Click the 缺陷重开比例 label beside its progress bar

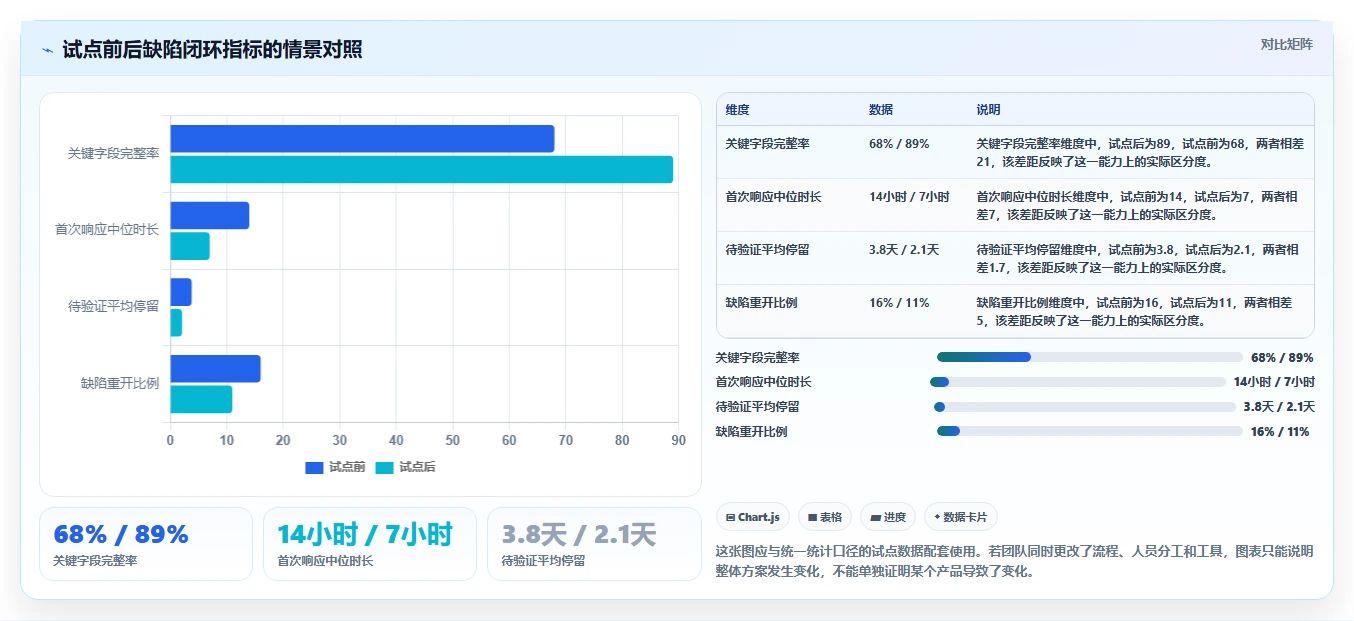click(751, 432)
